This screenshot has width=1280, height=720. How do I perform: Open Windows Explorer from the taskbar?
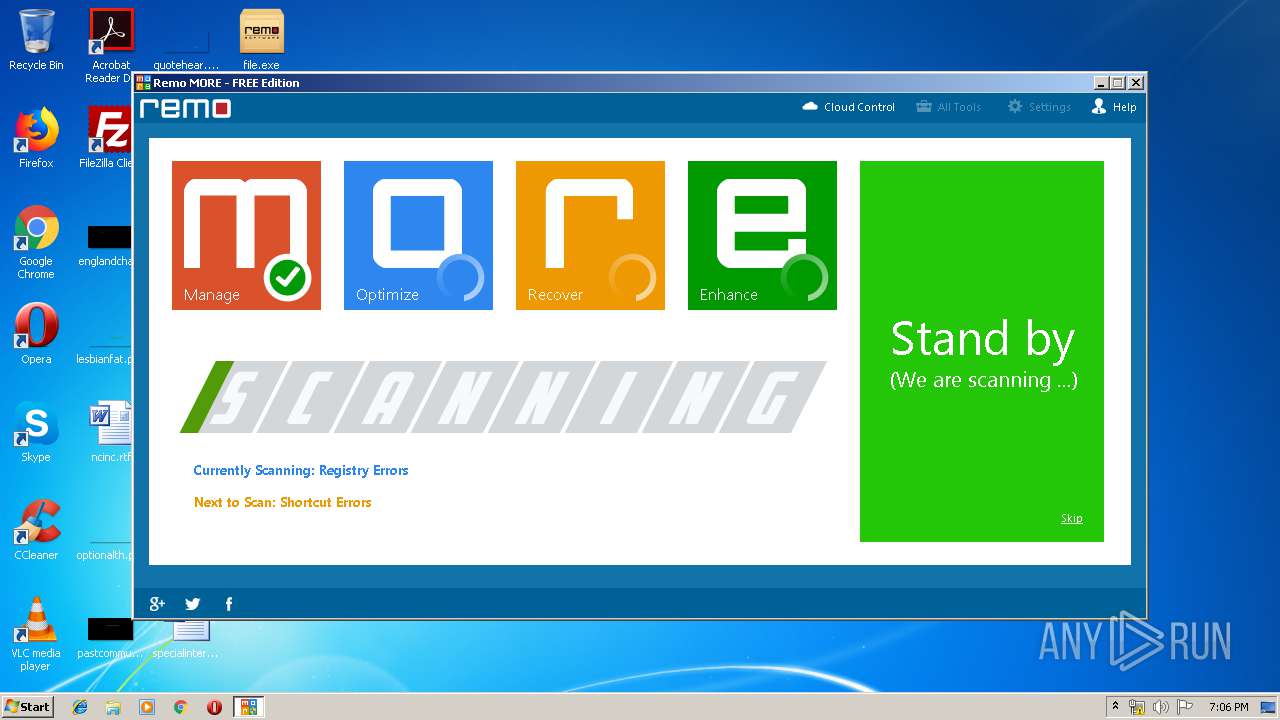click(x=113, y=707)
